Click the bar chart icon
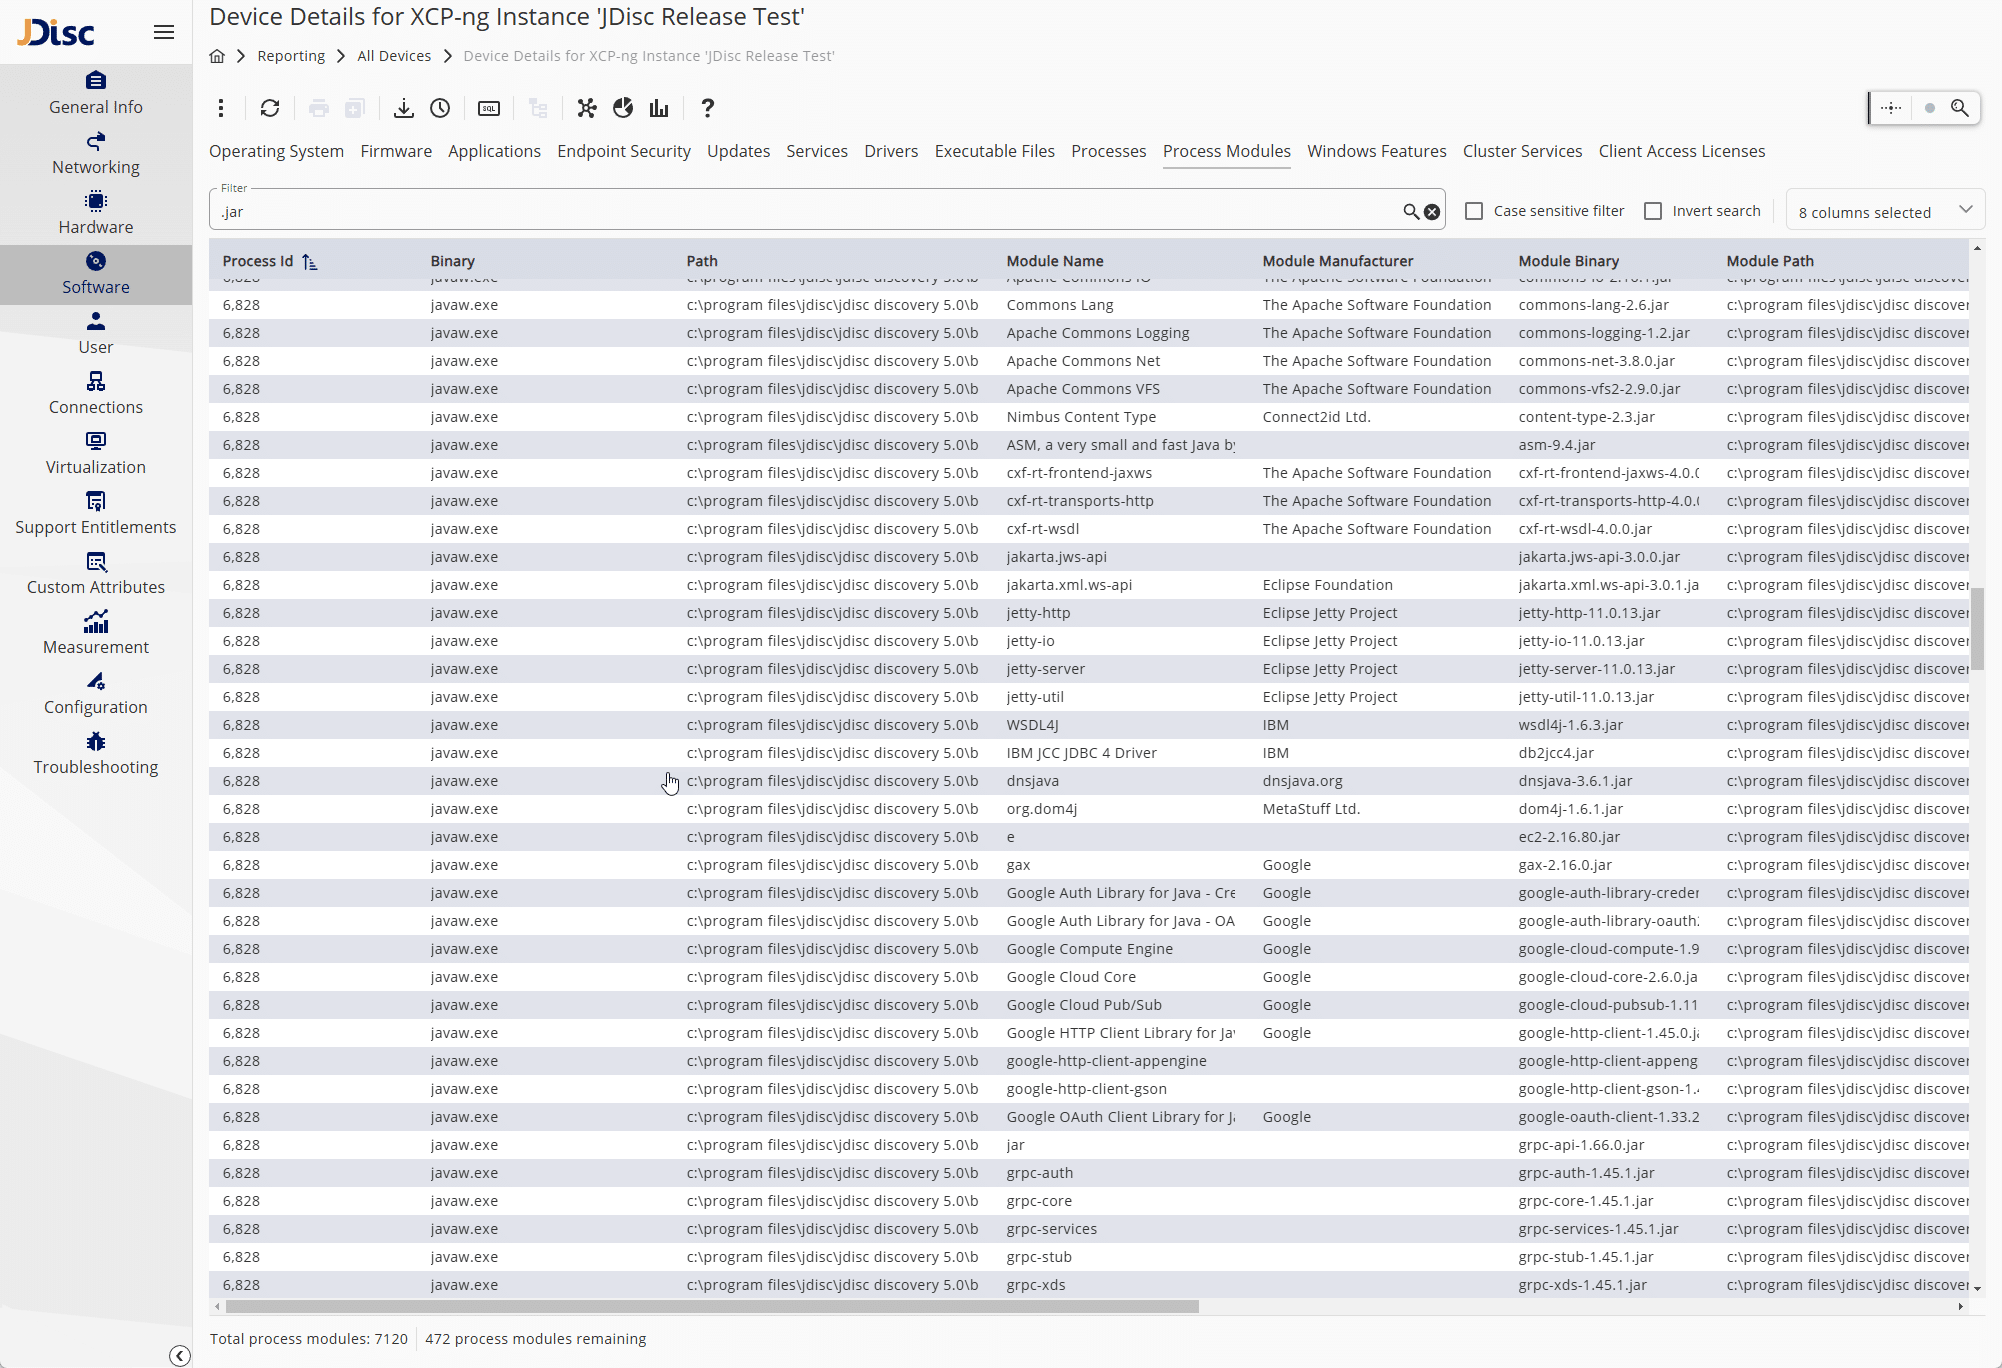Viewport: 2002px width, 1368px height. point(659,108)
